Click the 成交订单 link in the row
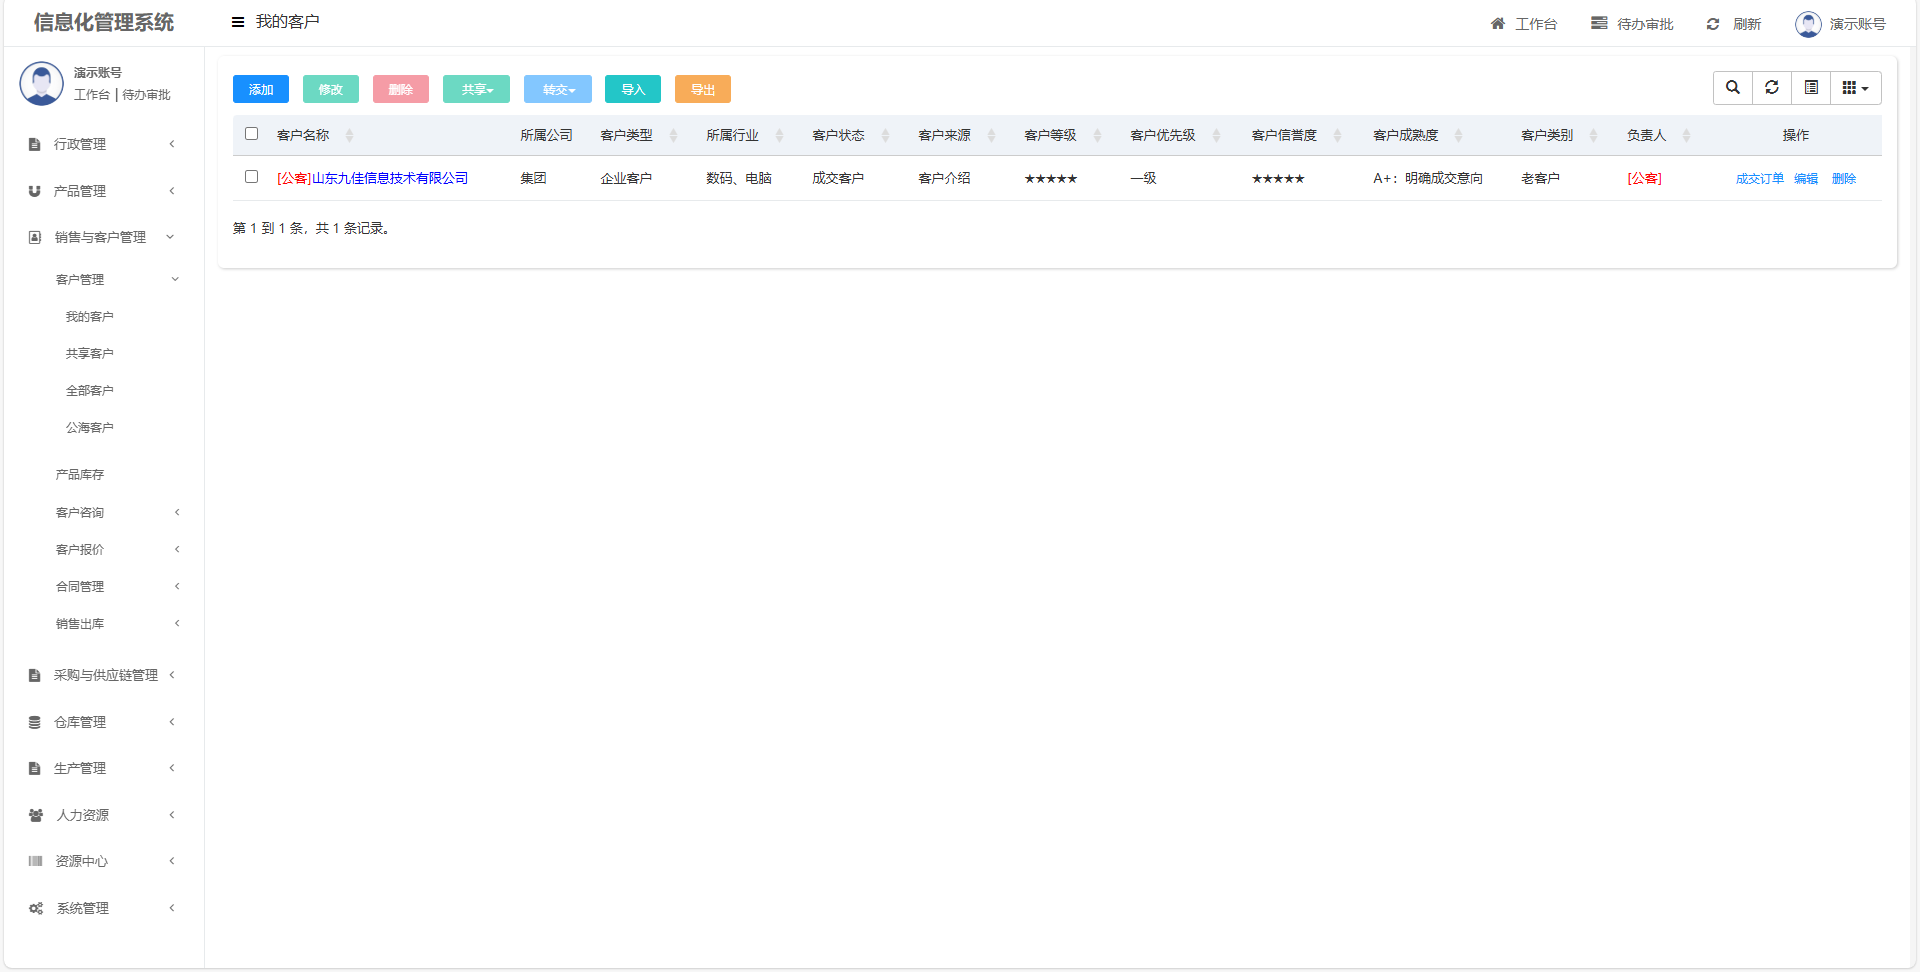1920x972 pixels. [x=1759, y=179]
